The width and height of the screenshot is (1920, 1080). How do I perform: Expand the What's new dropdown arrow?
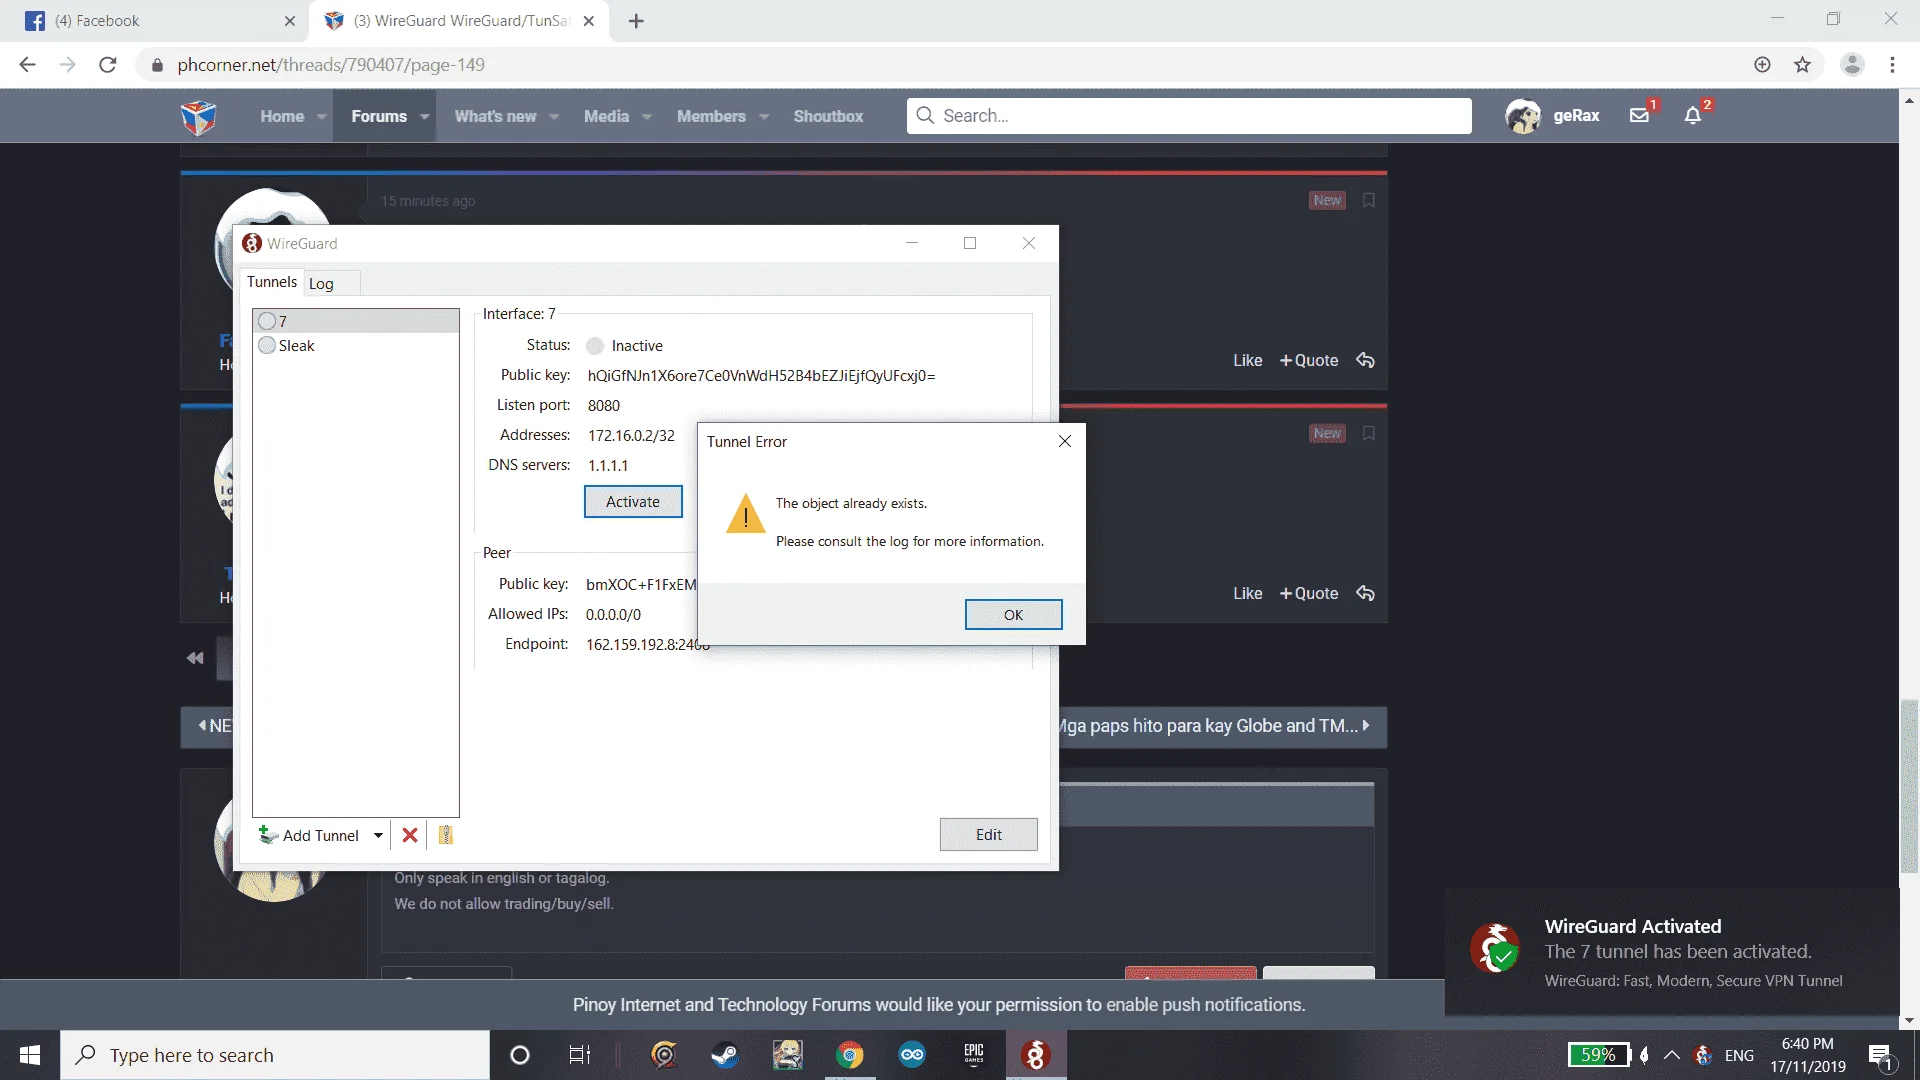click(x=554, y=117)
